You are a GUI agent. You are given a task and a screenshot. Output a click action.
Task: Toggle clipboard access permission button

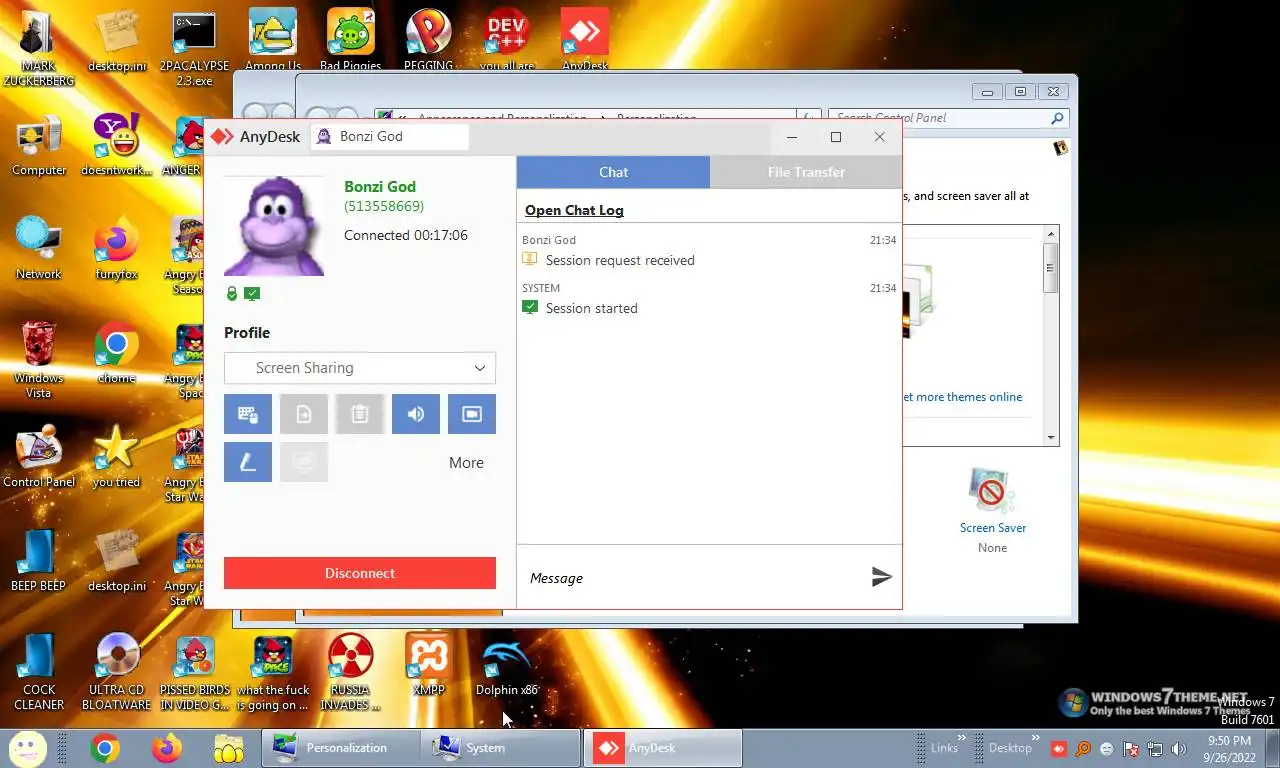coord(360,414)
